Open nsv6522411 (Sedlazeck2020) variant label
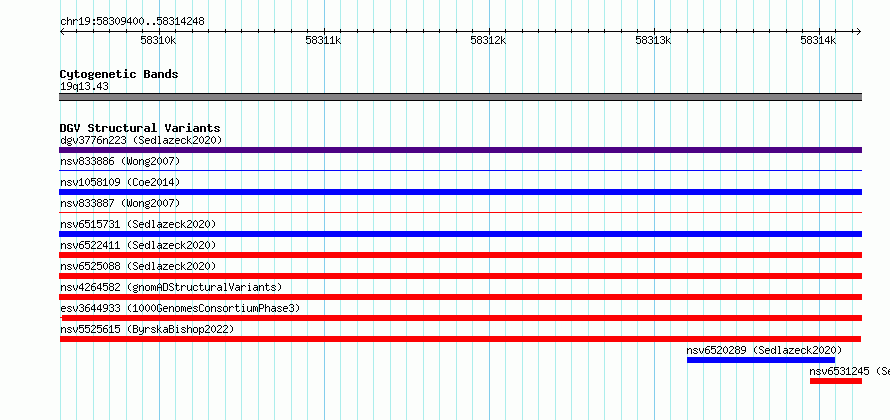Screen dimensions: 890x420 138,245
